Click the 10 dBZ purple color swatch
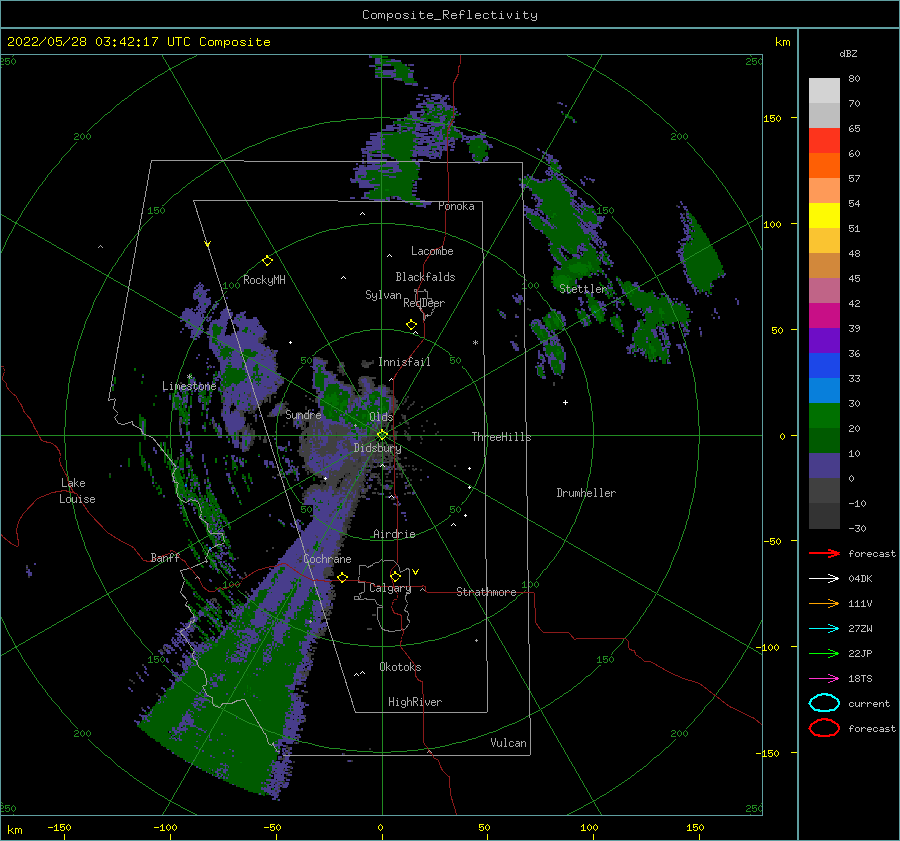900x841 pixels. 824,466
